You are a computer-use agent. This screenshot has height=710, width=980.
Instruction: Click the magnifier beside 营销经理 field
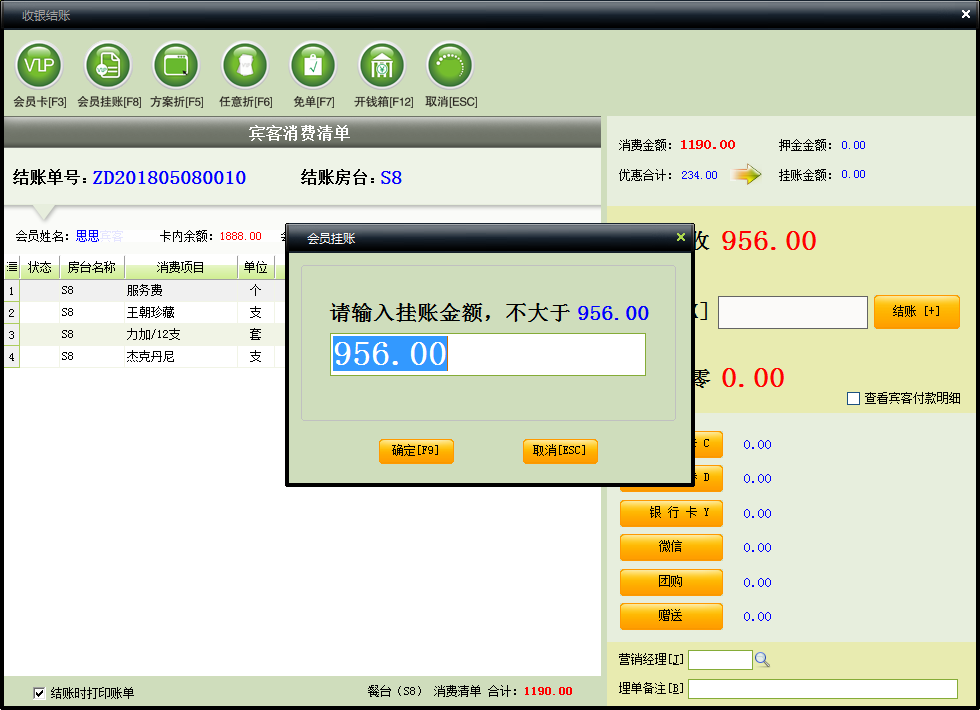pyautogui.click(x=762, y=660)
